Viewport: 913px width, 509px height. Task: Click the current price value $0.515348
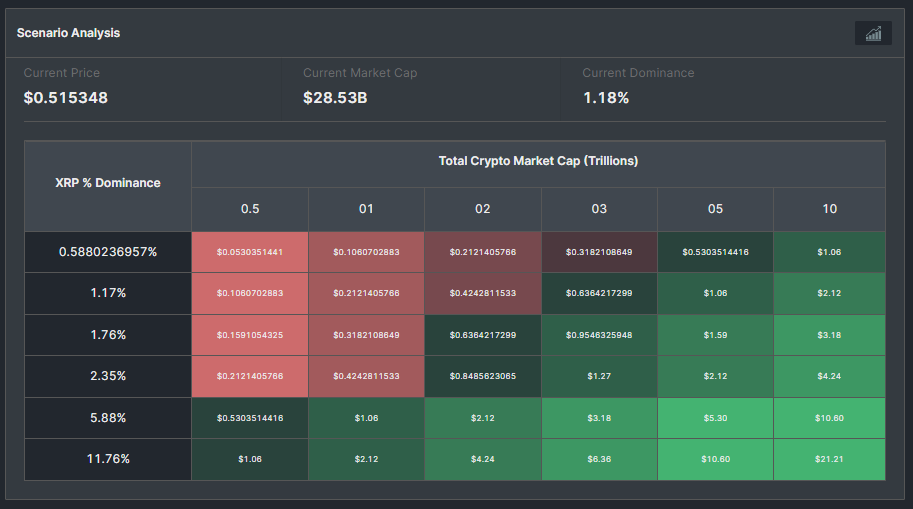[66, 98]
